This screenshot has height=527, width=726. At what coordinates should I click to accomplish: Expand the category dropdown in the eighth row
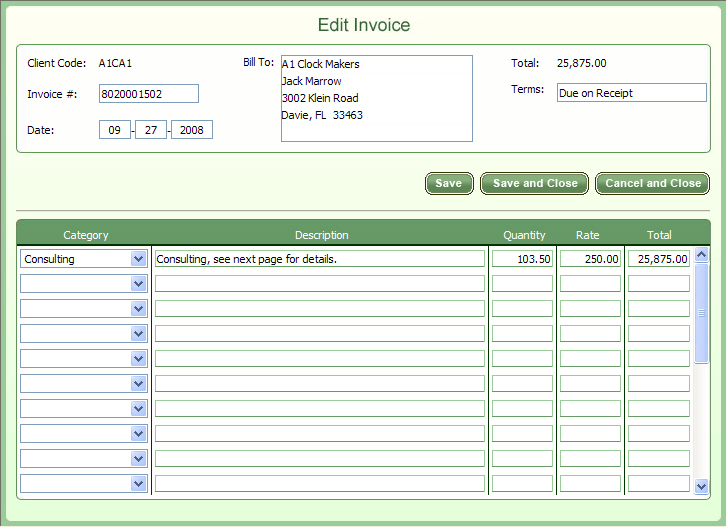tap(138, 434)
